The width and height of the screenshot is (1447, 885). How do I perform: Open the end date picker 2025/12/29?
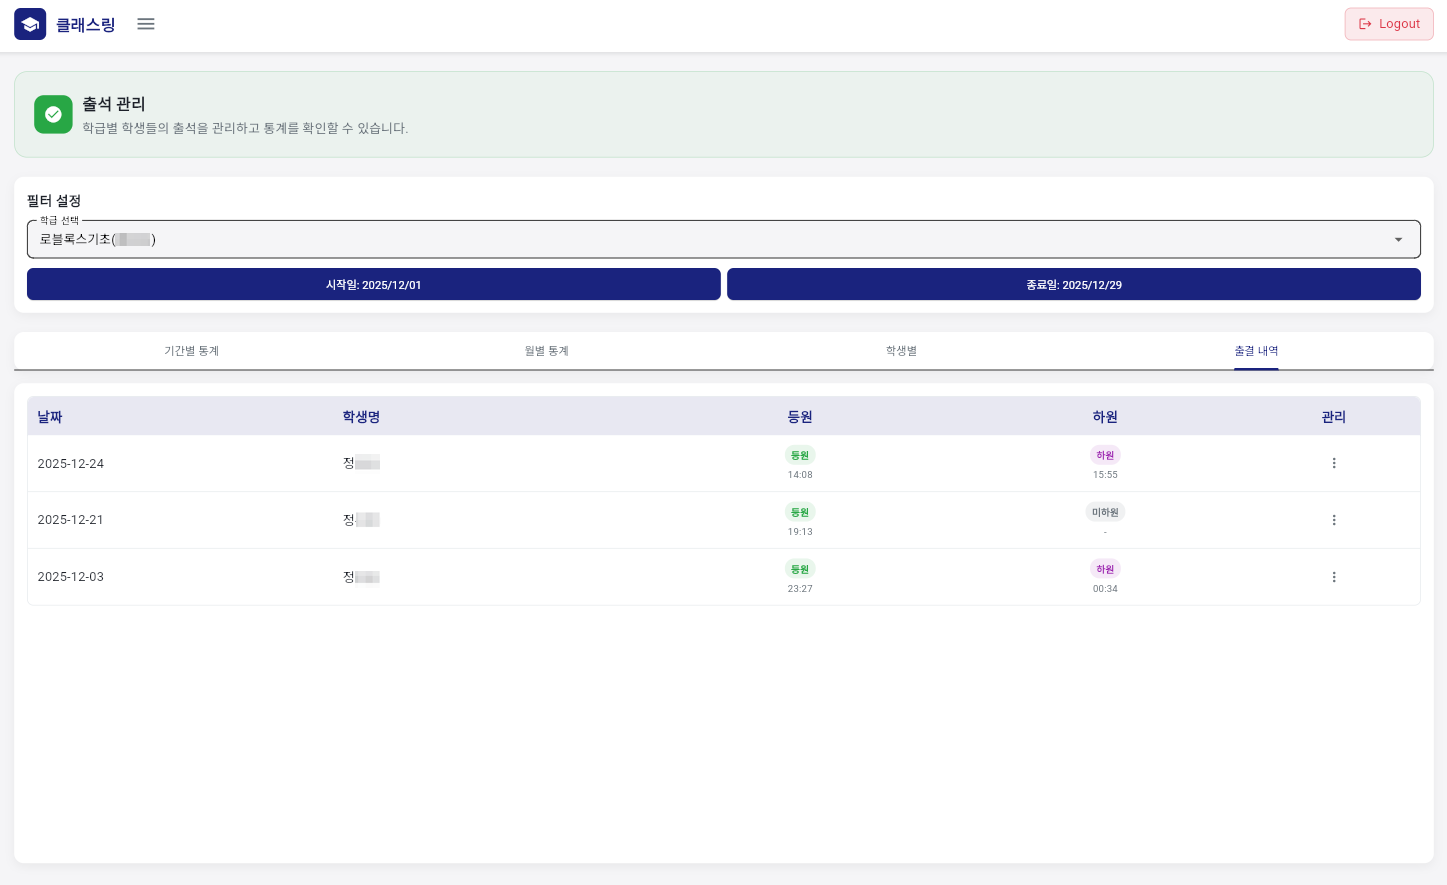1073,285
